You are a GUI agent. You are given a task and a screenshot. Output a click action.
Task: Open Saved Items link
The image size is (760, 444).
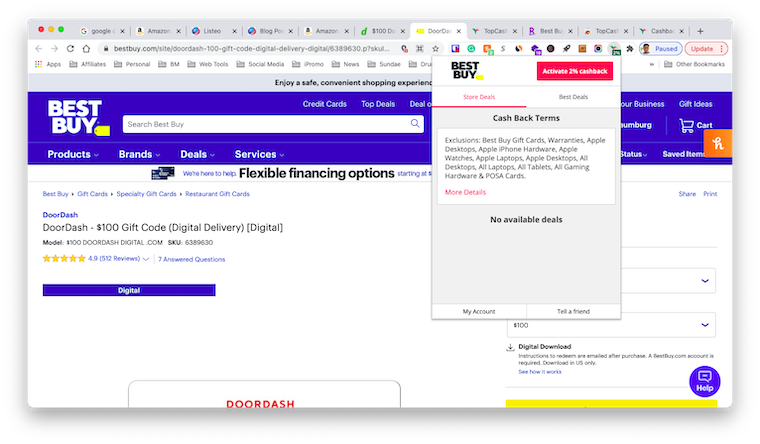tap(683, 154)
